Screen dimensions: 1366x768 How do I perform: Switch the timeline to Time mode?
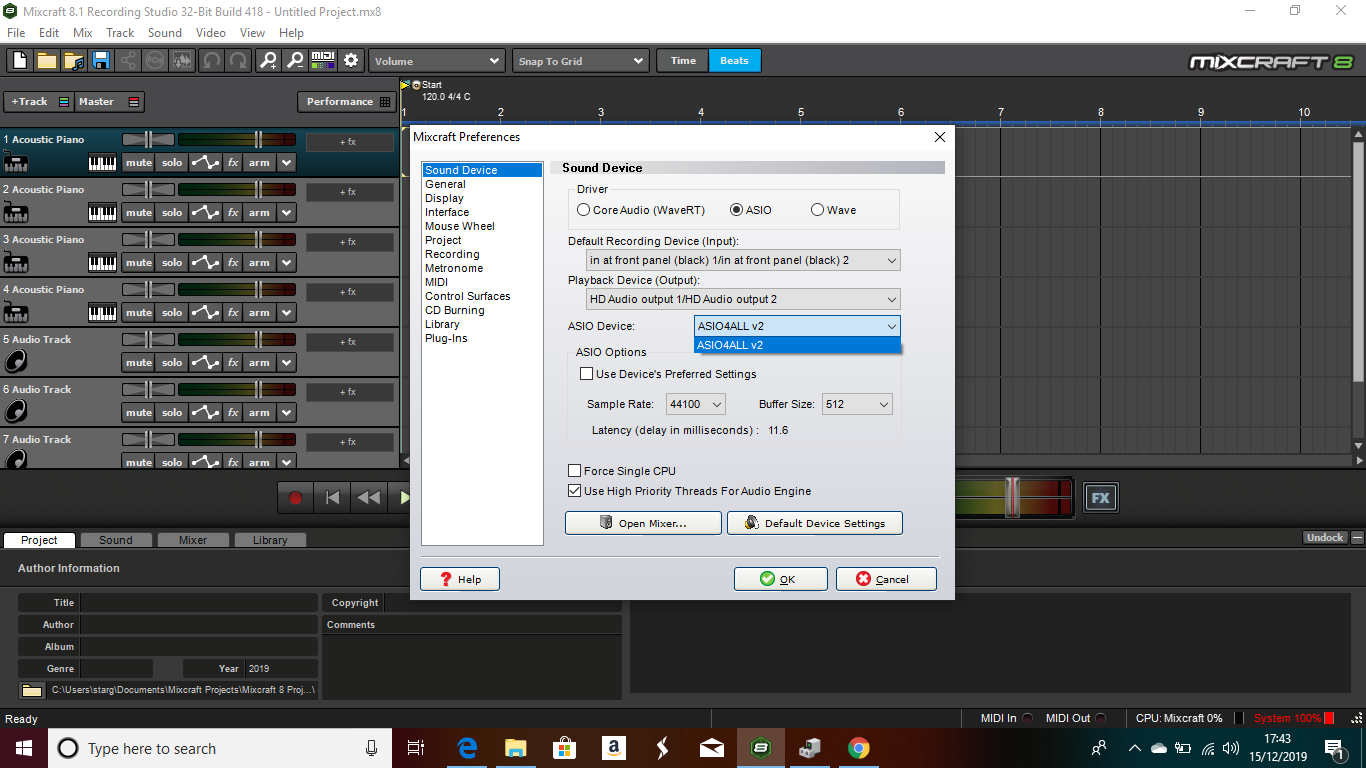pyautogui.click(x=683, y=61)
